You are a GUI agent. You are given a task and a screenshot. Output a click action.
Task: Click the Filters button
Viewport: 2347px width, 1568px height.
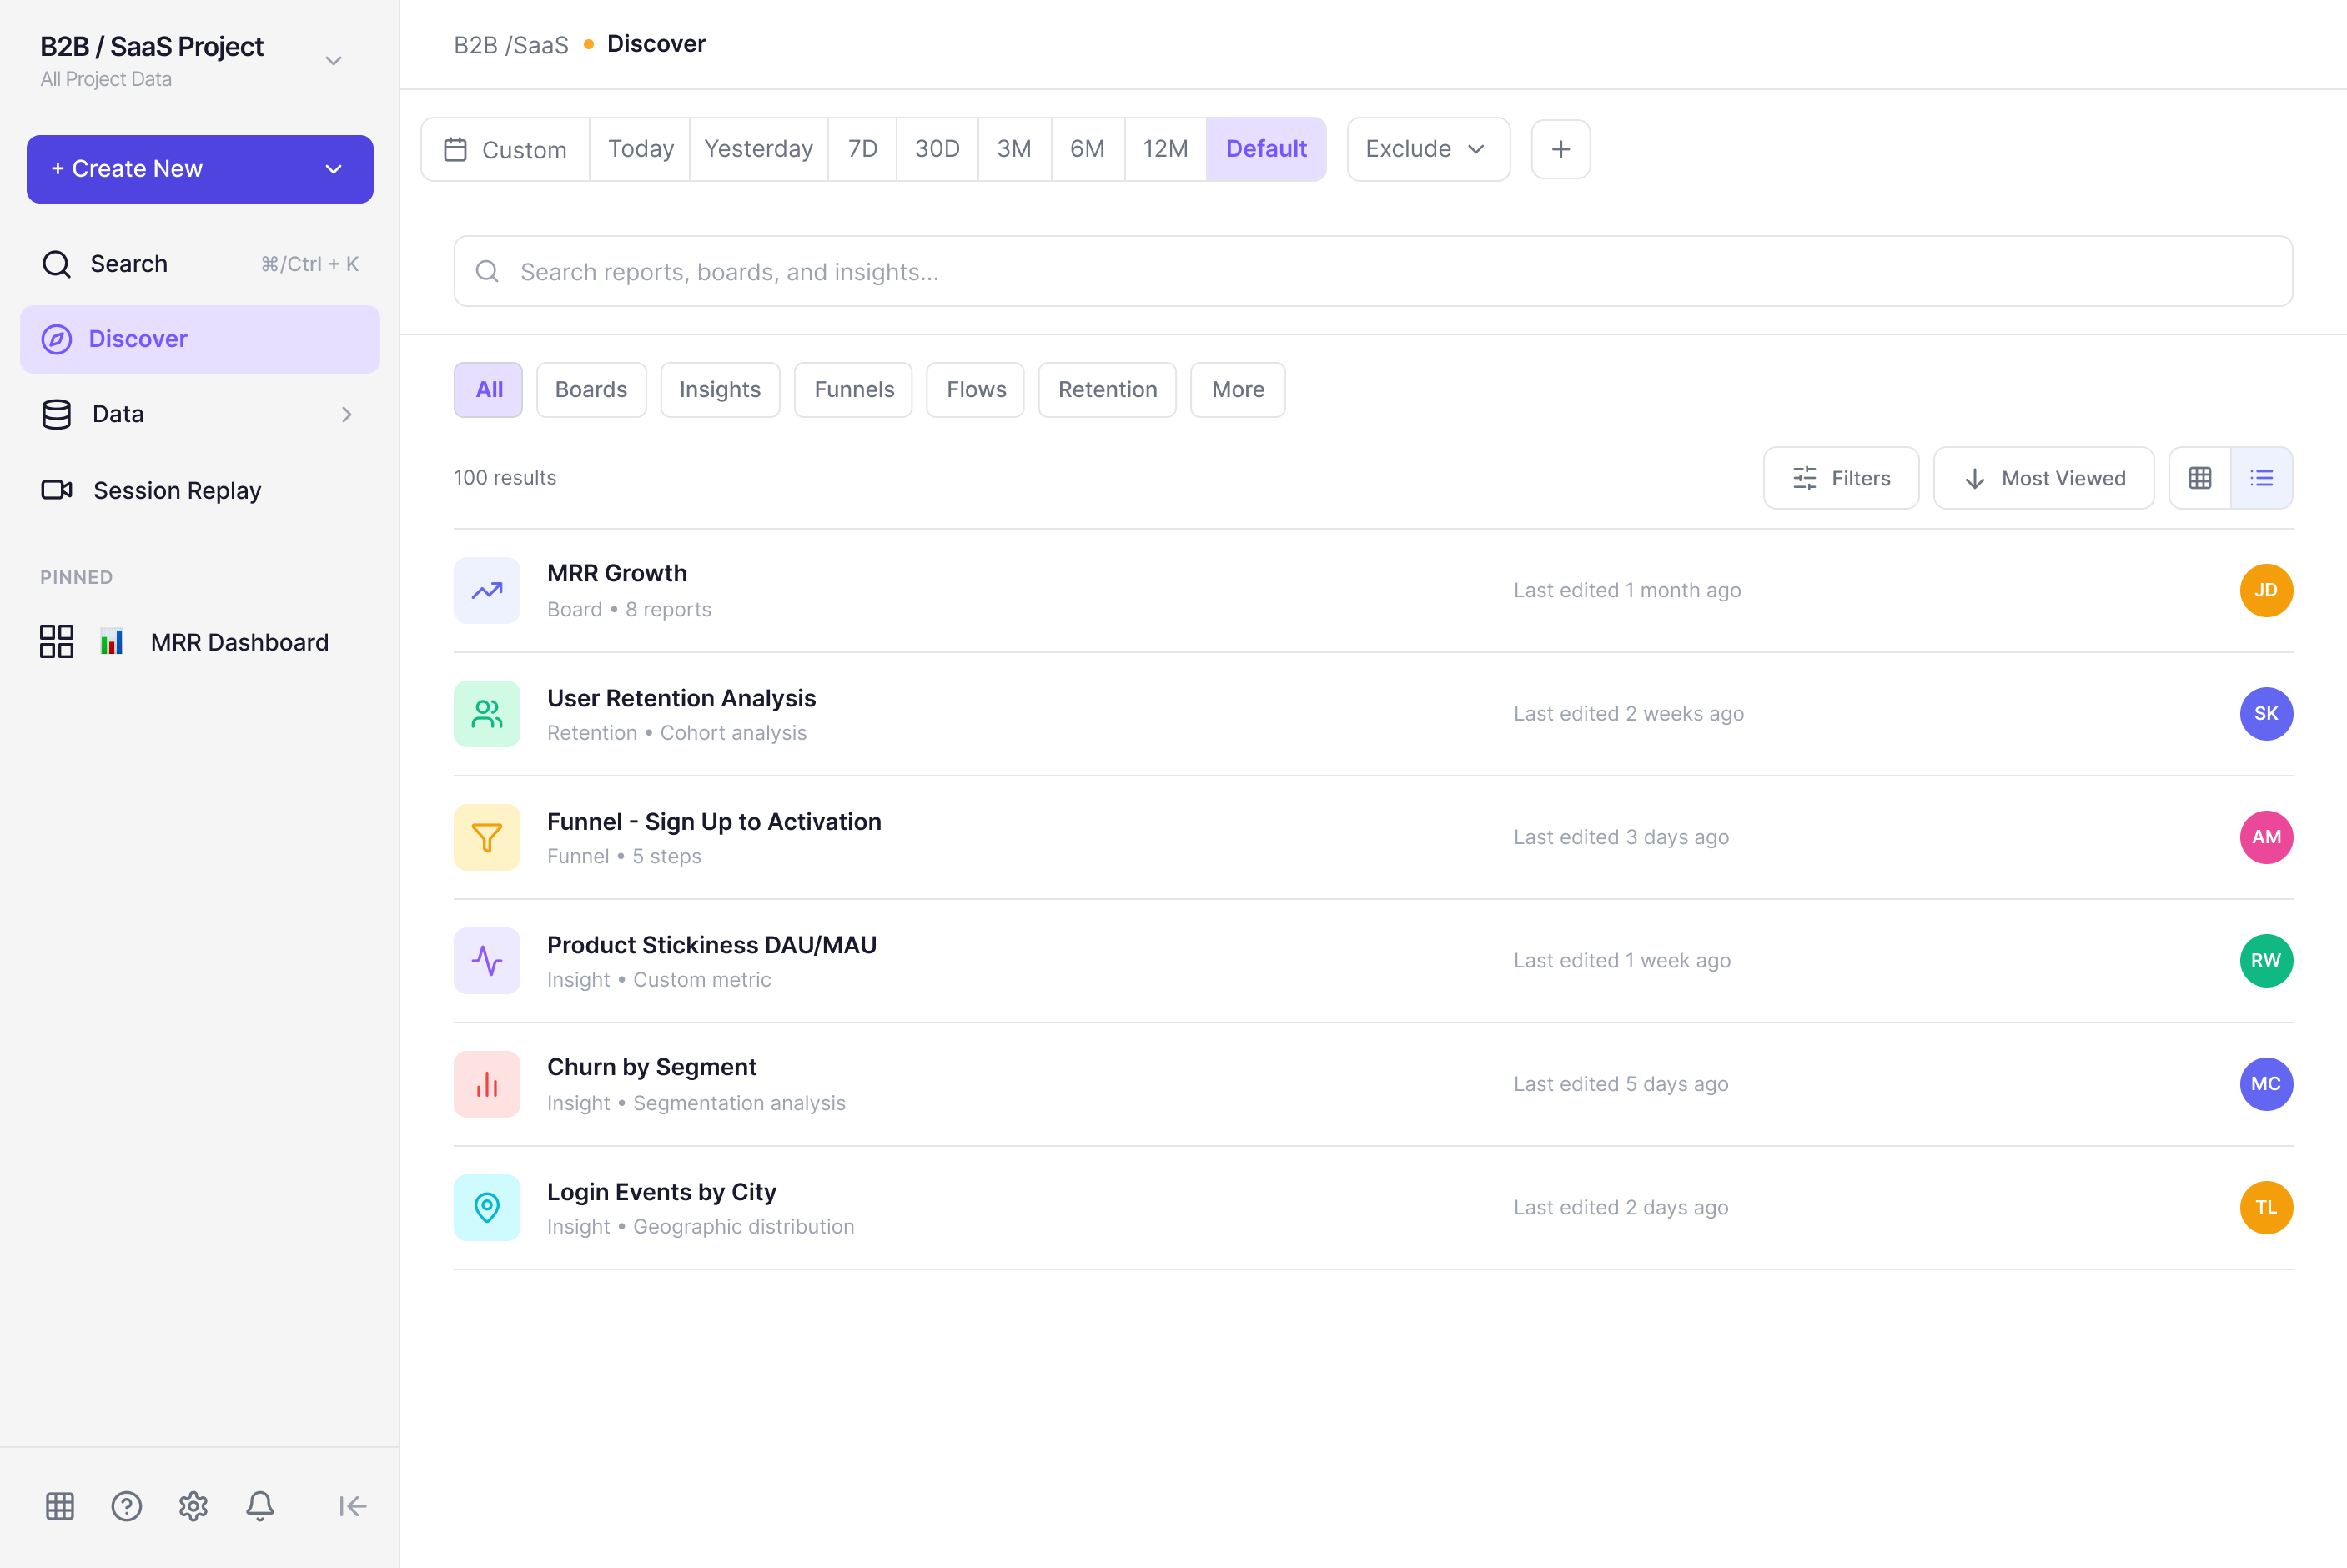(1840, 477)
